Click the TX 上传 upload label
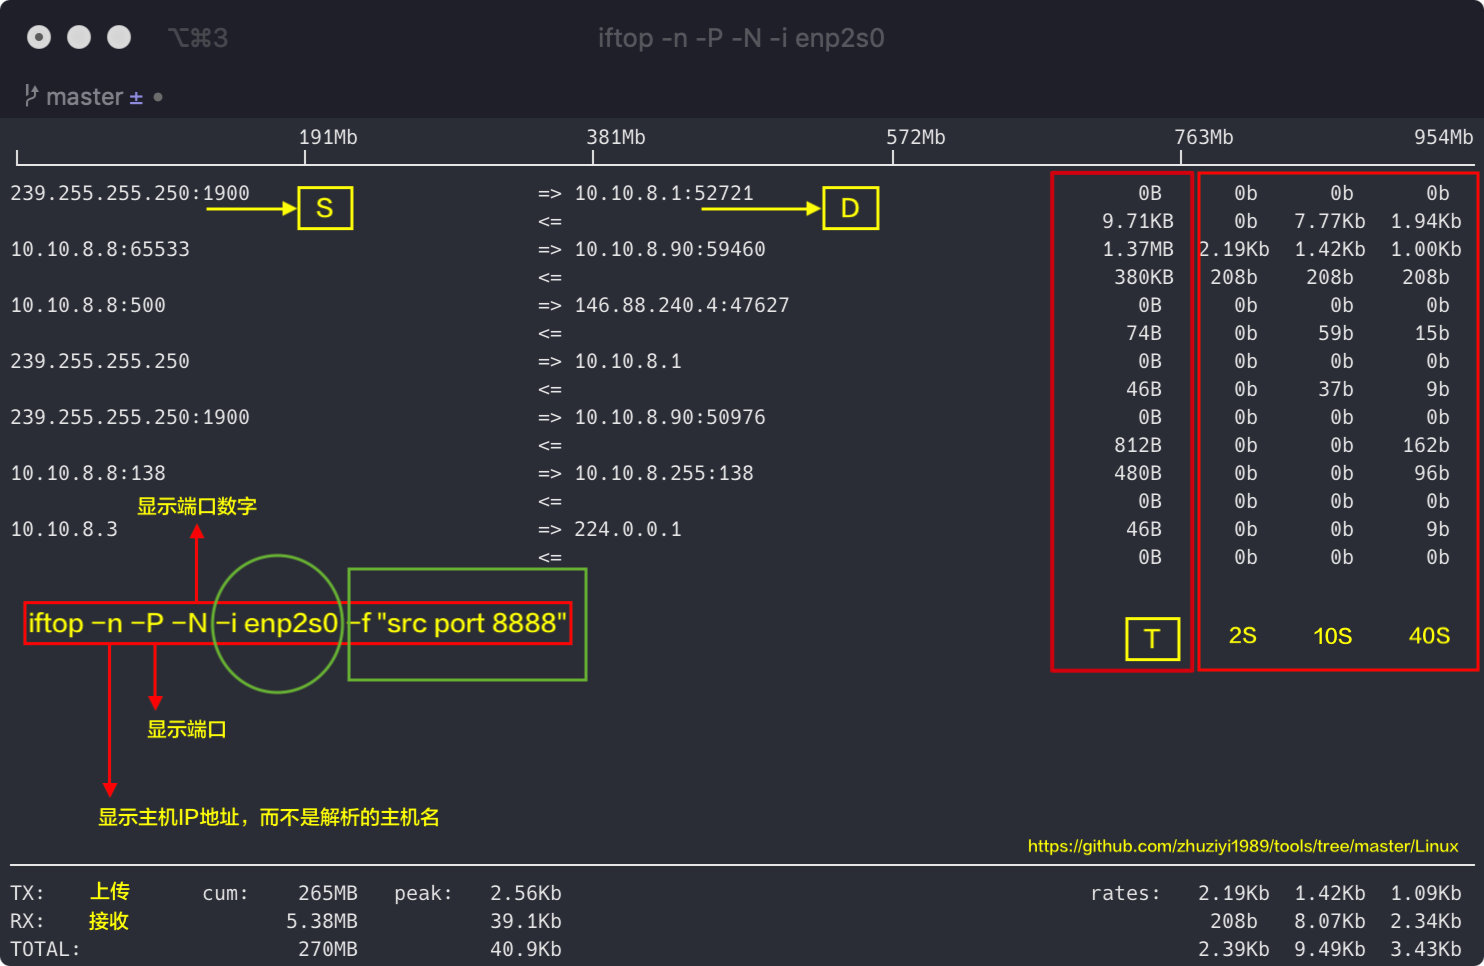The height and width of the screenshot is (966, 1484). click(110, 892)
